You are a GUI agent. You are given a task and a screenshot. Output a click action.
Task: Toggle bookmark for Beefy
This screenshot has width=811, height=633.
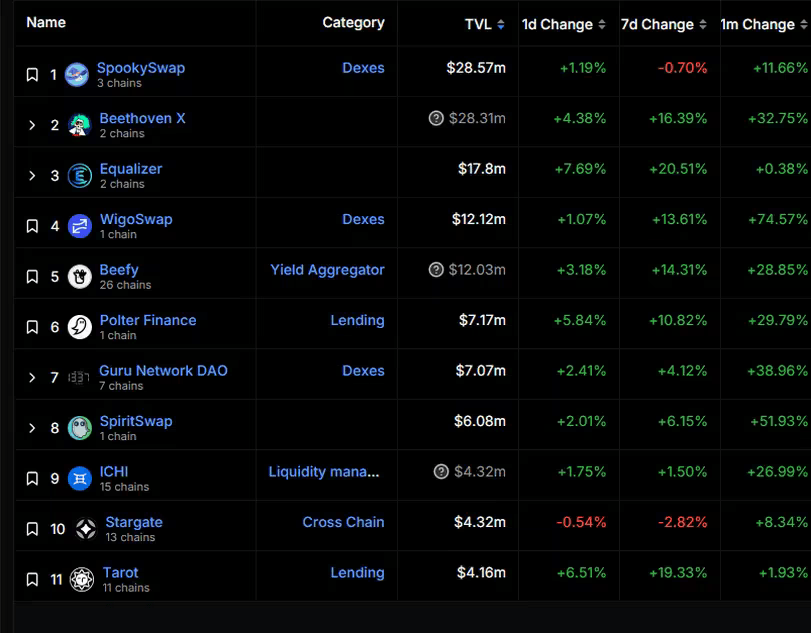[32, 277]
